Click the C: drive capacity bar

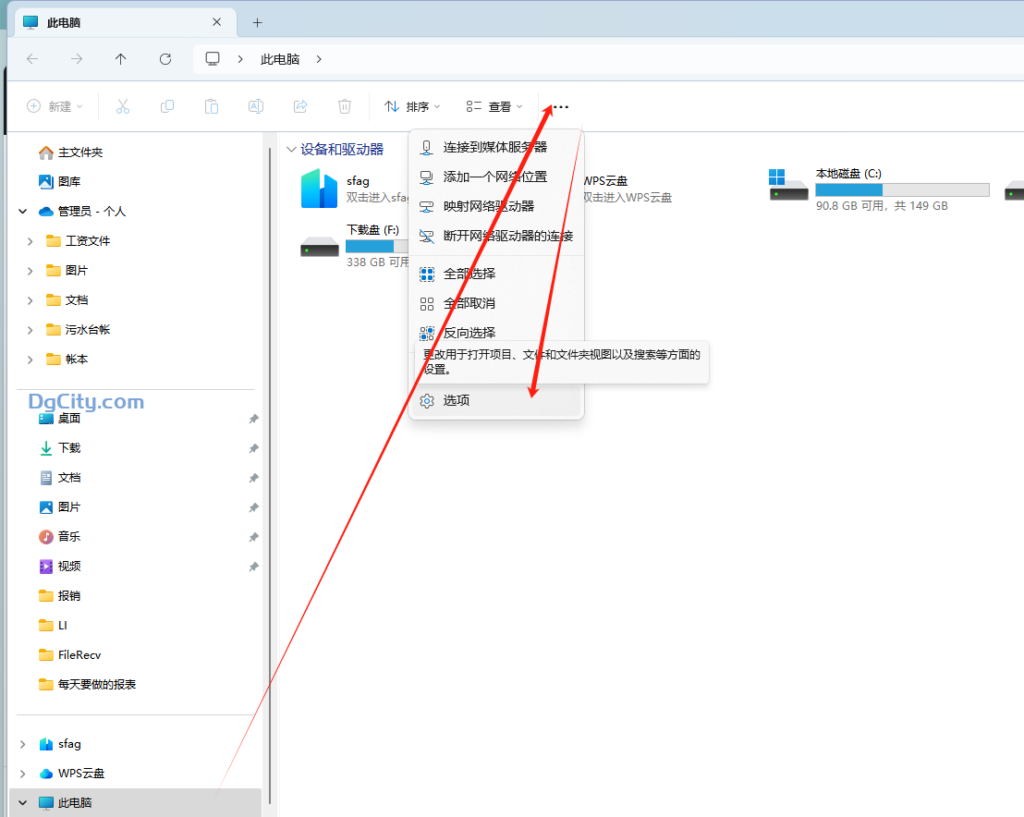click(902, 189)
